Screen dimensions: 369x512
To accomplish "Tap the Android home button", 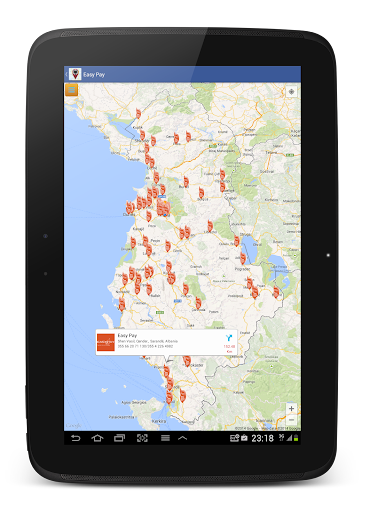I will coord(97,438).
